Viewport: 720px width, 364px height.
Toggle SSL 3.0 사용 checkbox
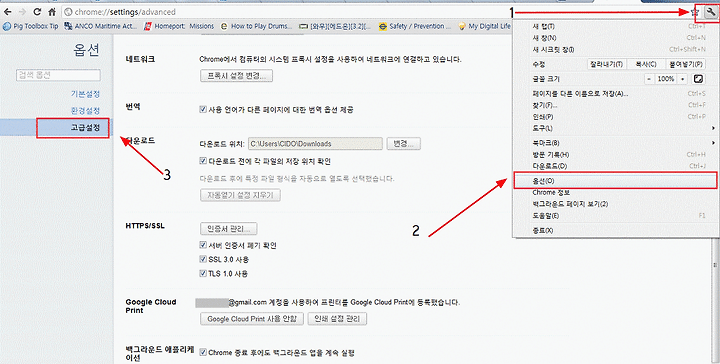tap(203, 259)
